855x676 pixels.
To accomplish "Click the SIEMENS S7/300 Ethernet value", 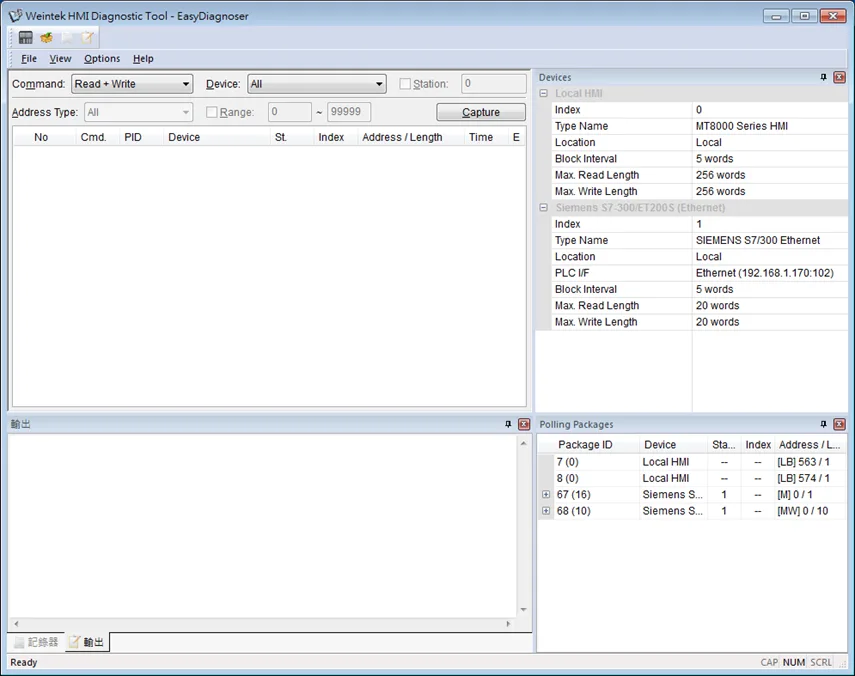I will (758, 240).
